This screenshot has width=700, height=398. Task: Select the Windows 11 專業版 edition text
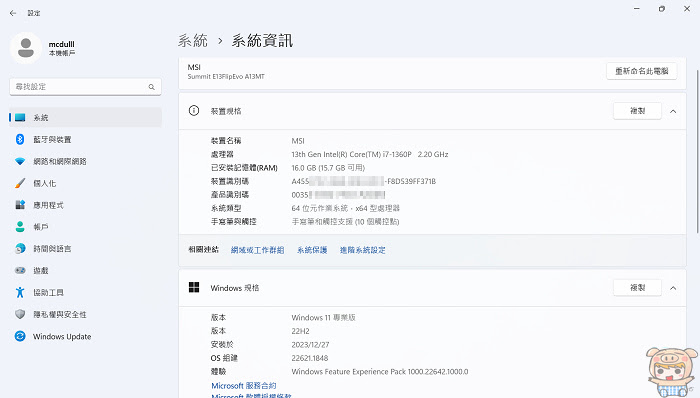tap(323, 318)
